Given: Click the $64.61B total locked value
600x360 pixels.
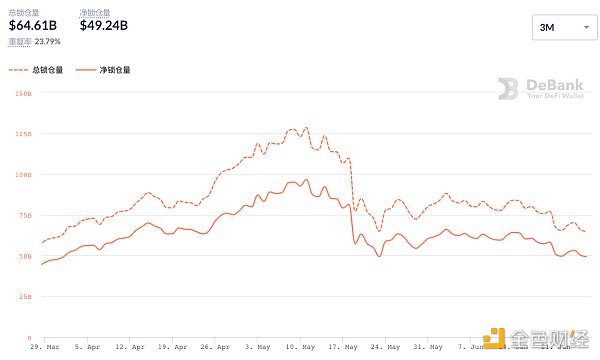Looking at the screenshot, I should tap(33, 26).
